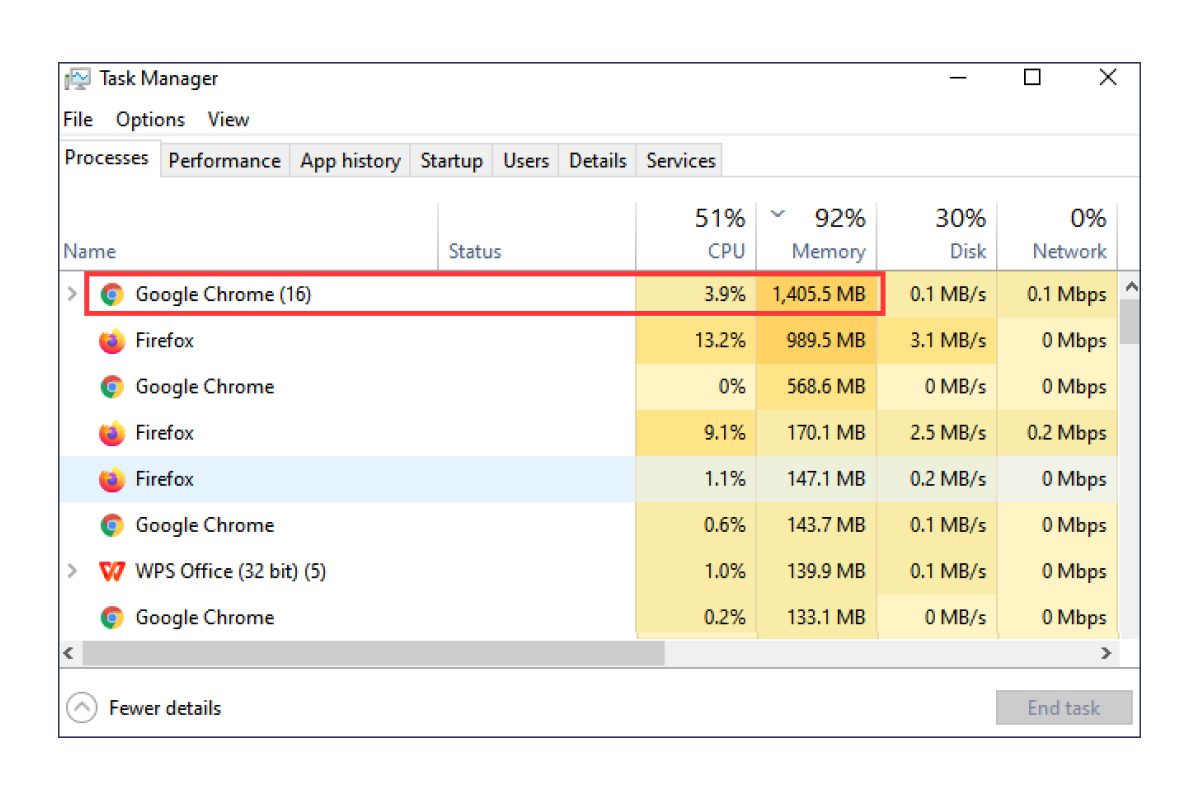1200x800 pixels.
Task: Open the Options menu
Action: 149,119
